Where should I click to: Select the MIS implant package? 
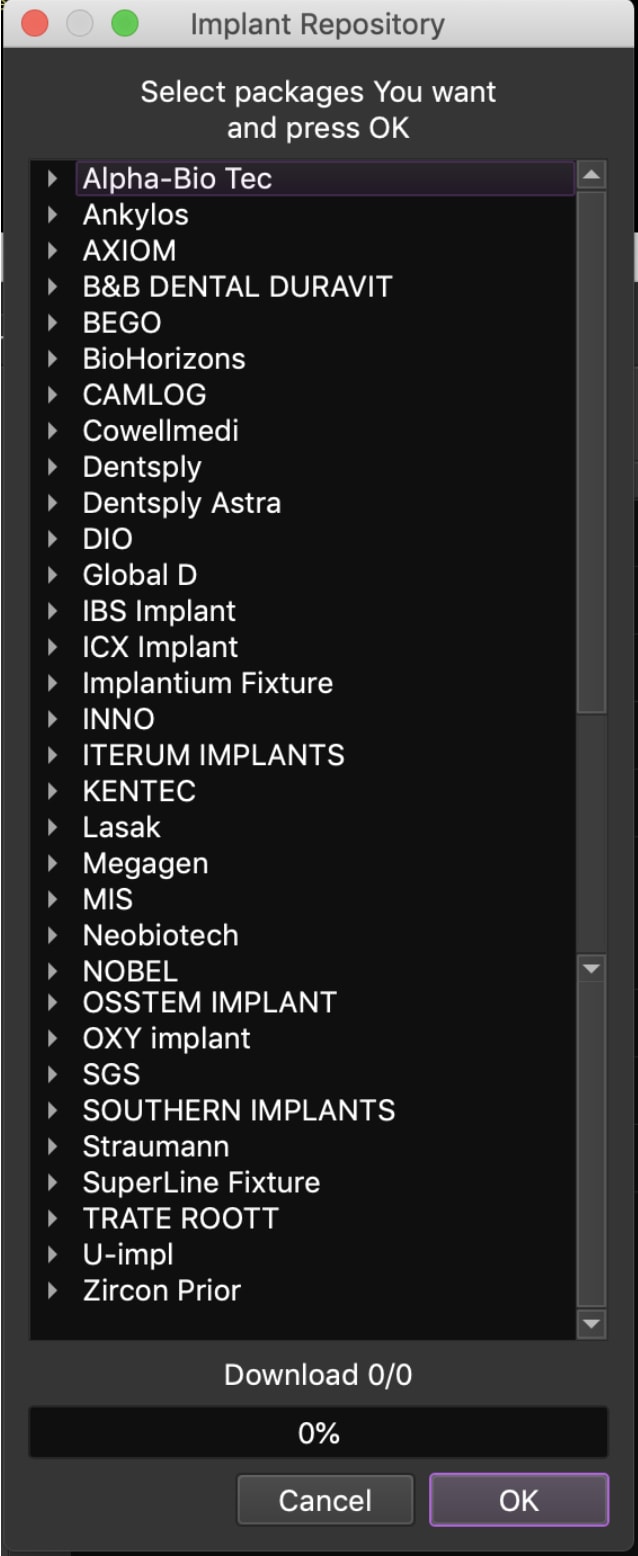107,899
